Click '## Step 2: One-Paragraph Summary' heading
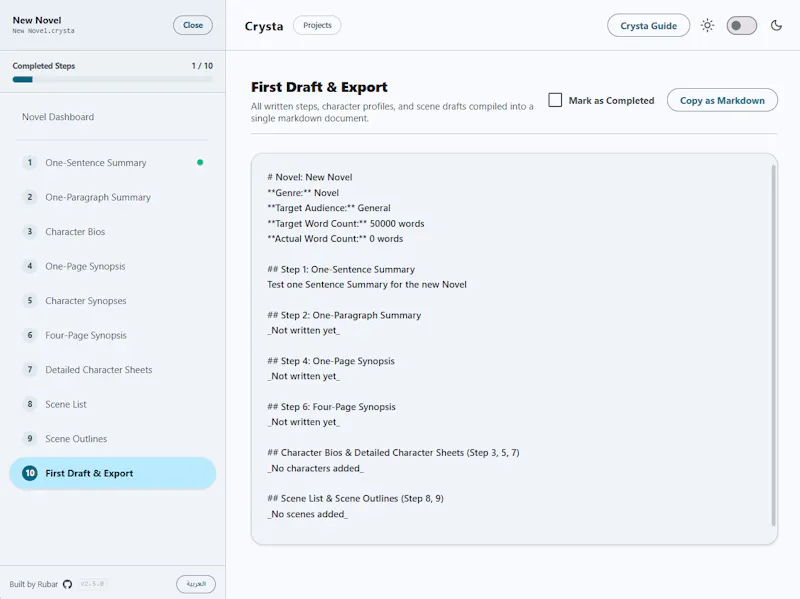The image size is (800, 599). 344,315
